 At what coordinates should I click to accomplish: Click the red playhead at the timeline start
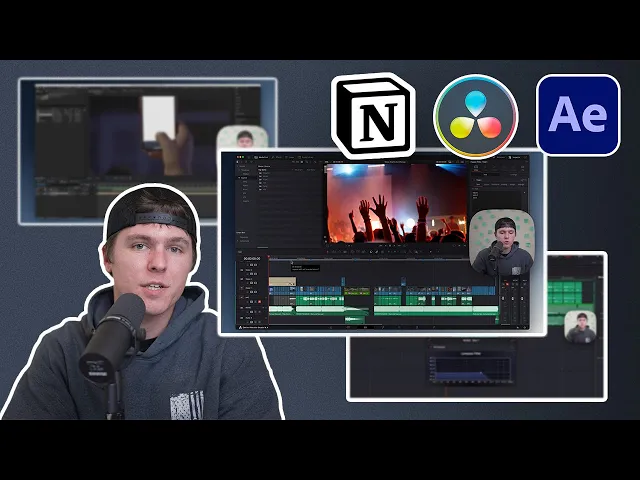pos(269,258)
